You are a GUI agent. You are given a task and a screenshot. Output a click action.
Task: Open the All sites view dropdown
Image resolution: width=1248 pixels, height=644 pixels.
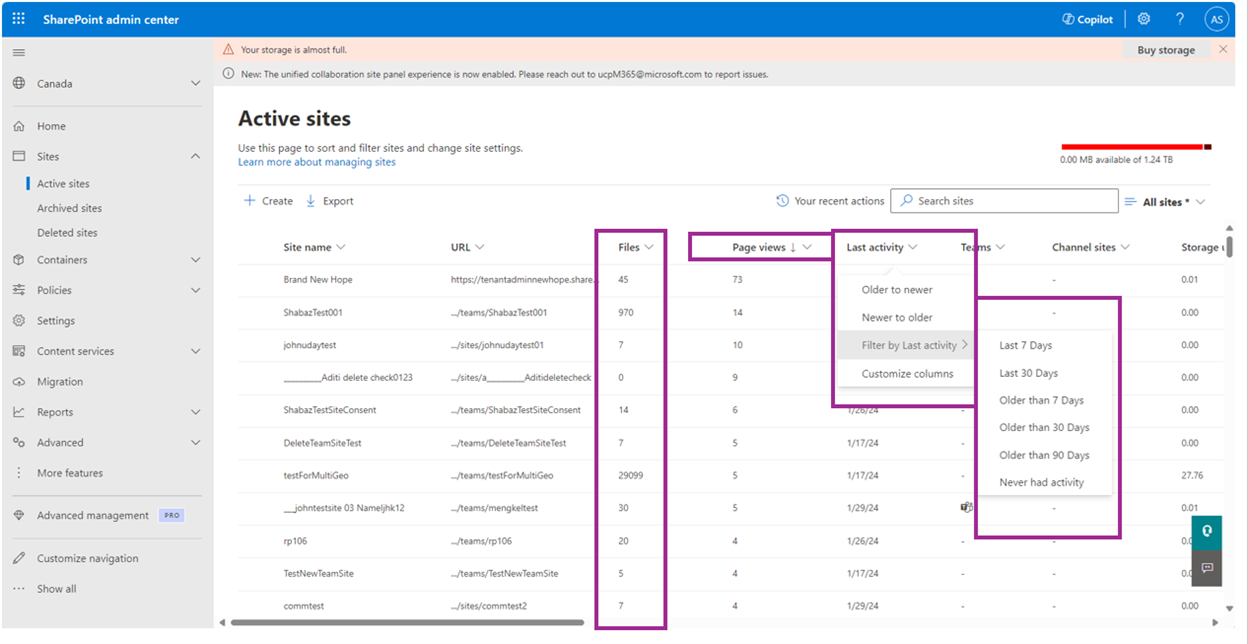pos(1165,202)
